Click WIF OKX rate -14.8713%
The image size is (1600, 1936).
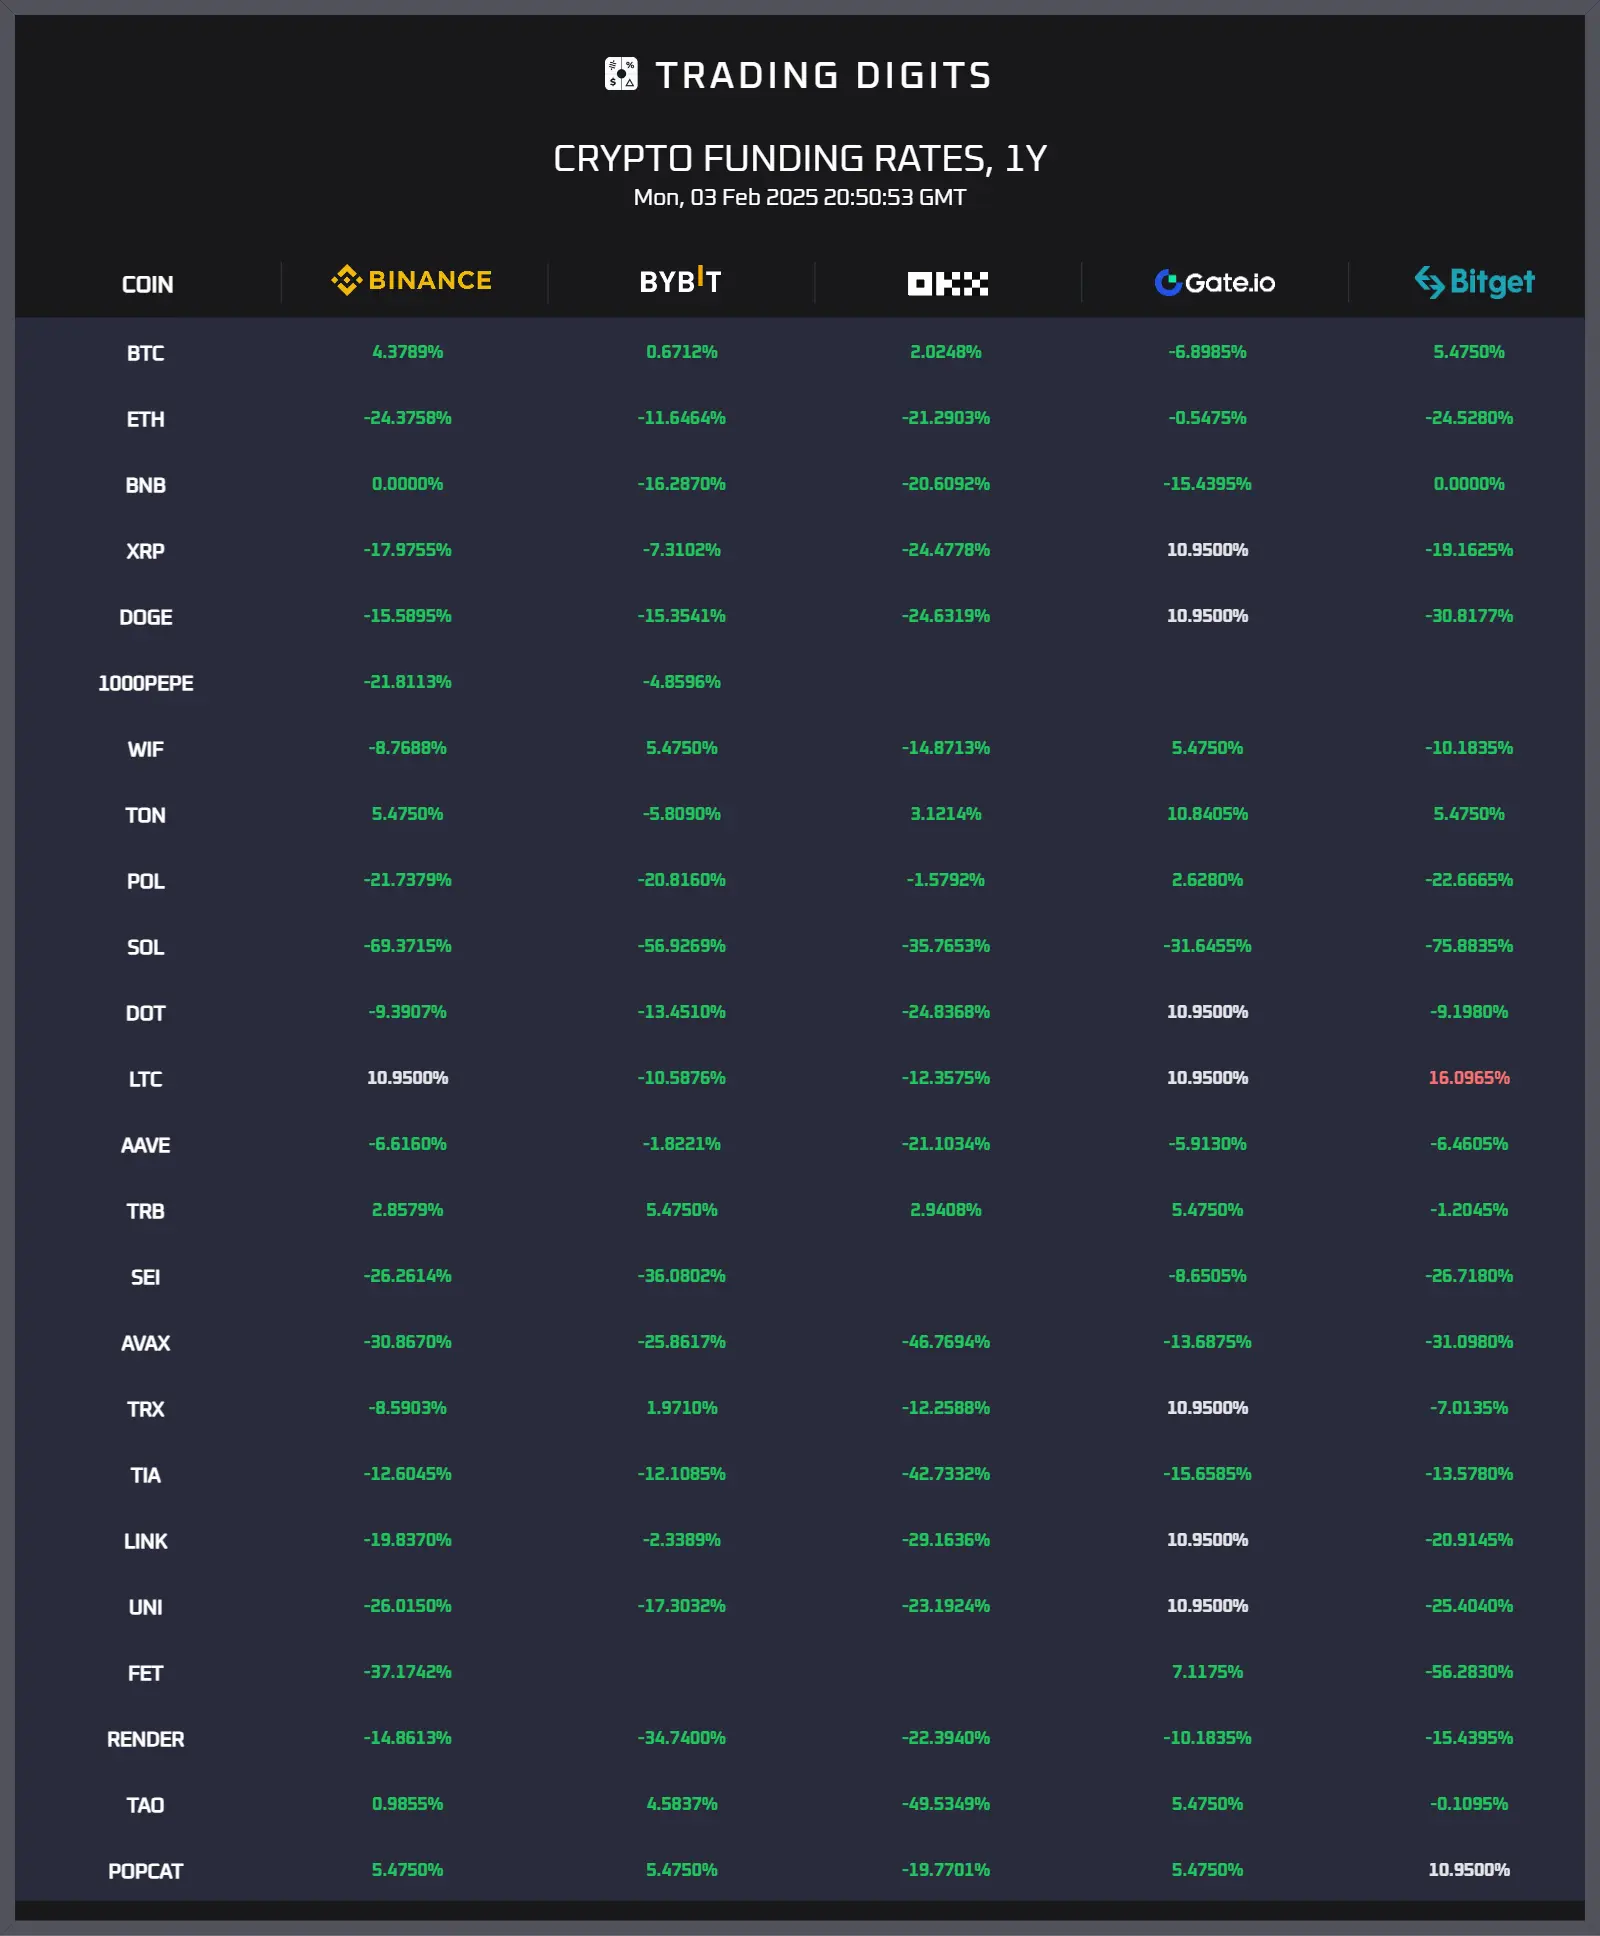coord(946,748)
